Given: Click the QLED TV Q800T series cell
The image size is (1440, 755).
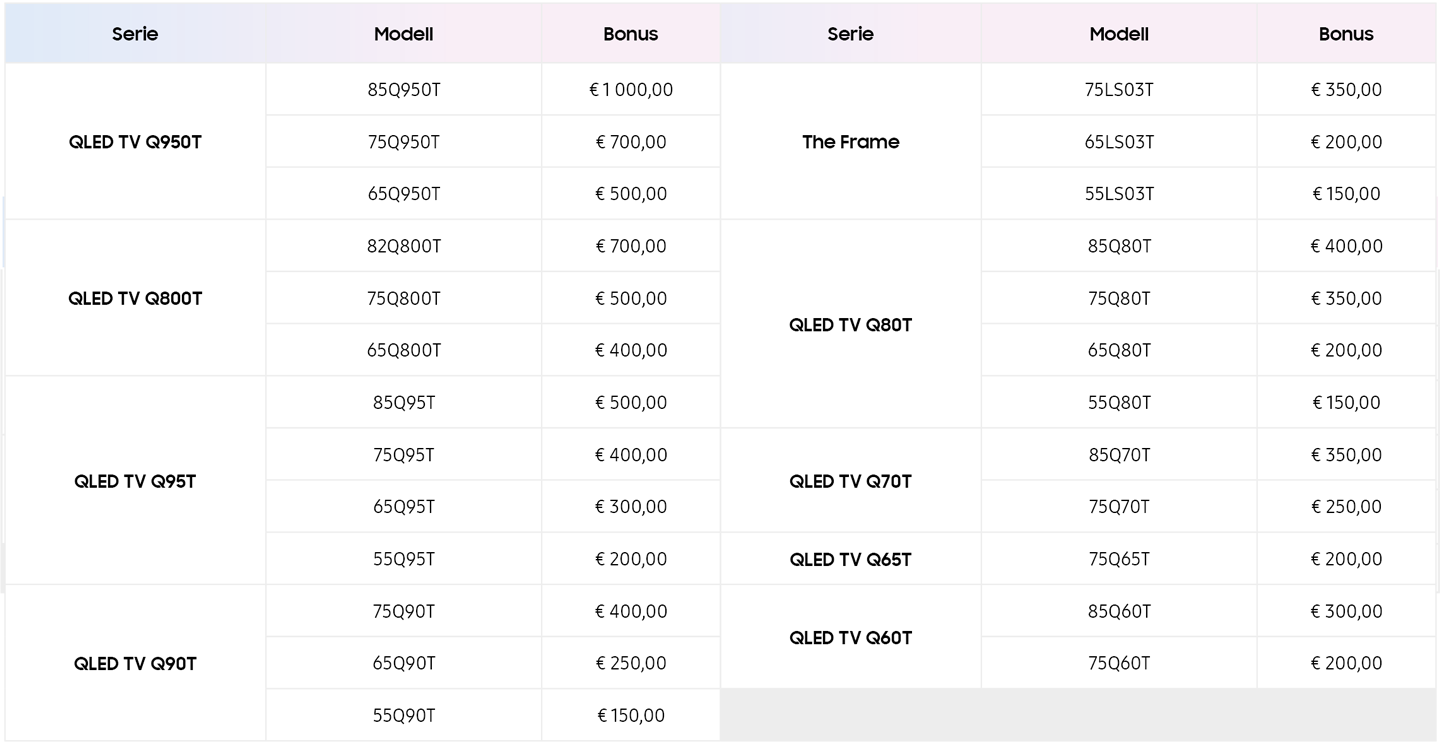Looking at the screenshot, I should point(135,298).
